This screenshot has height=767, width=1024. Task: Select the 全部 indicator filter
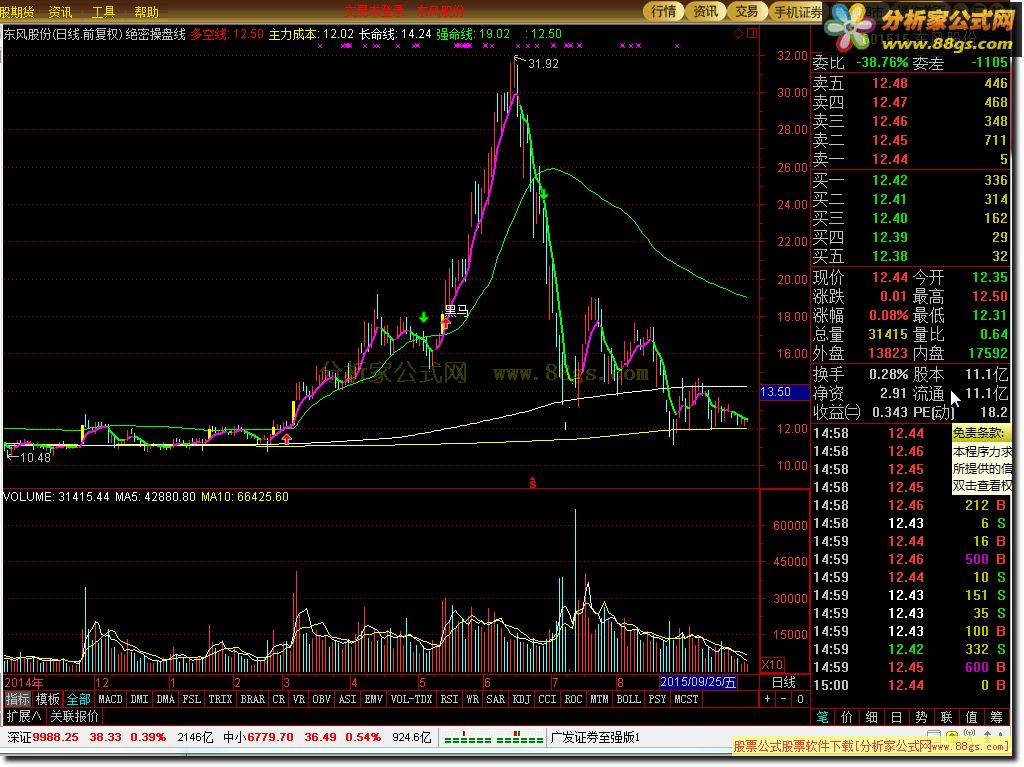pyautogui.click(x=78, y=699)
